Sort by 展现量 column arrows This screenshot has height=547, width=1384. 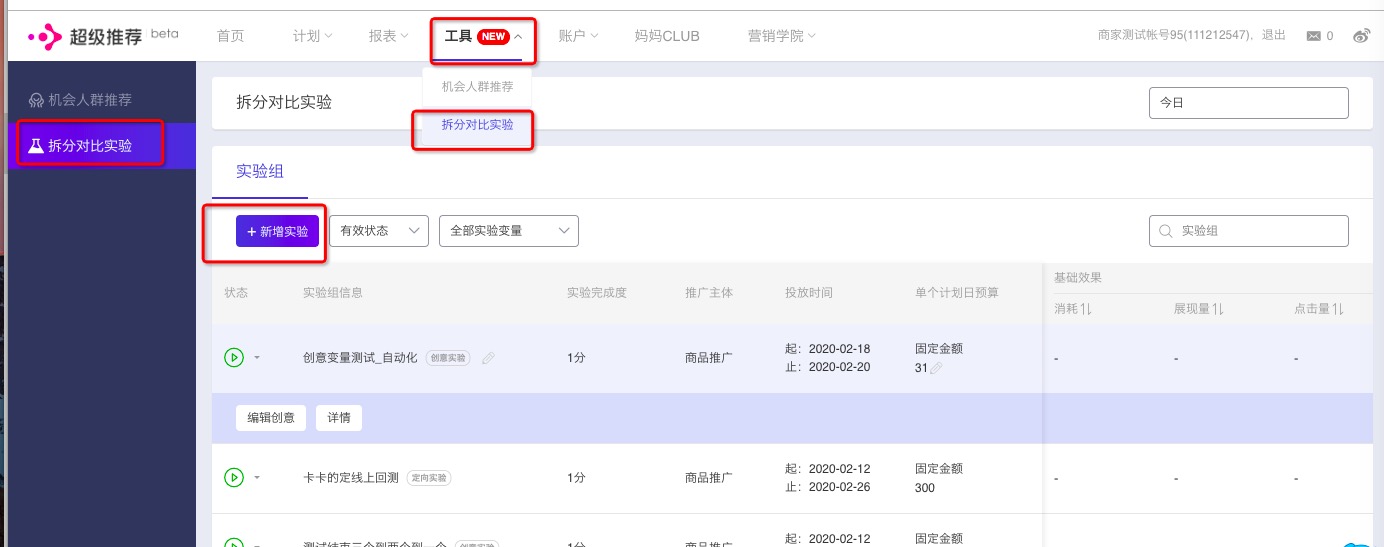1219,311
